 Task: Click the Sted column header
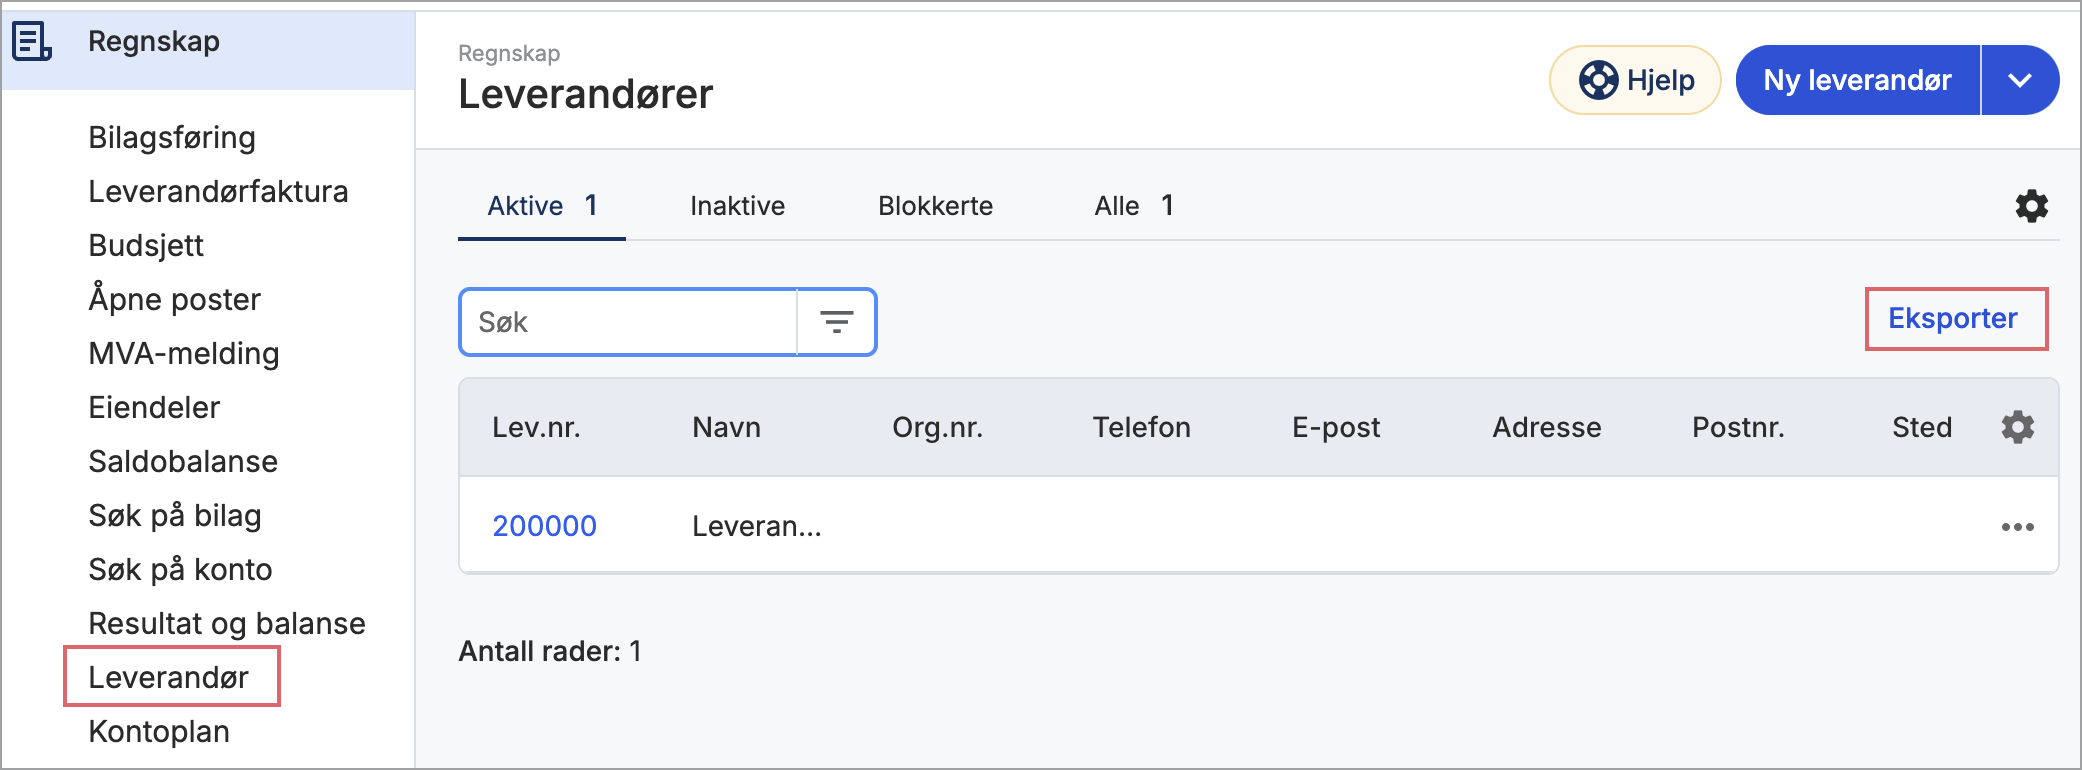click(1922, 427)
